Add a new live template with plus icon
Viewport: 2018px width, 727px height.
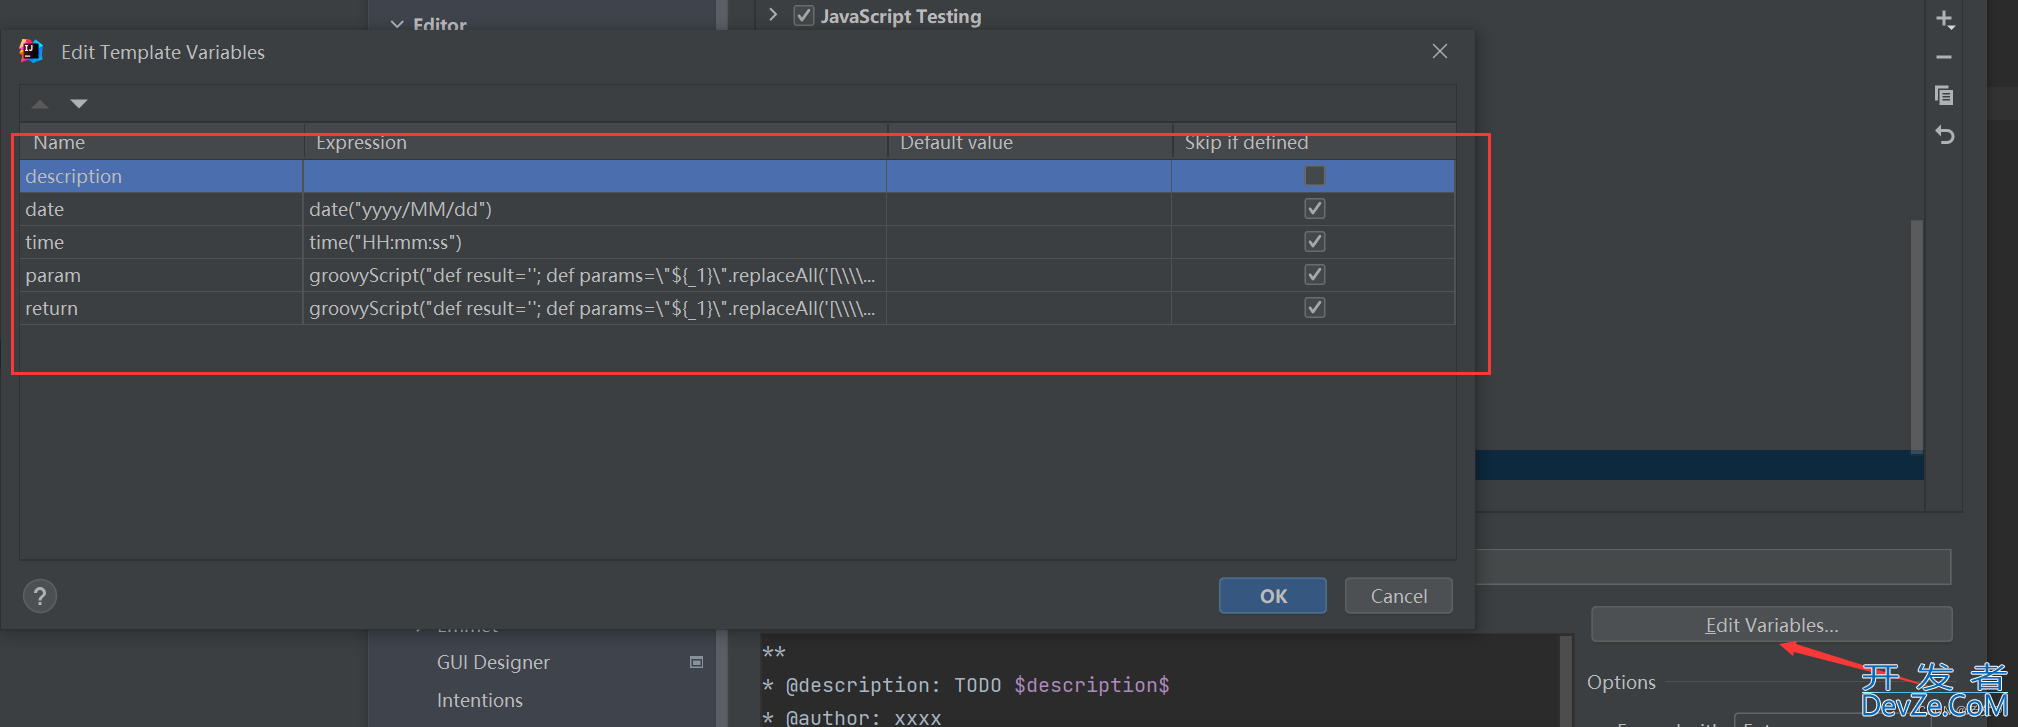coord(1945,19)
